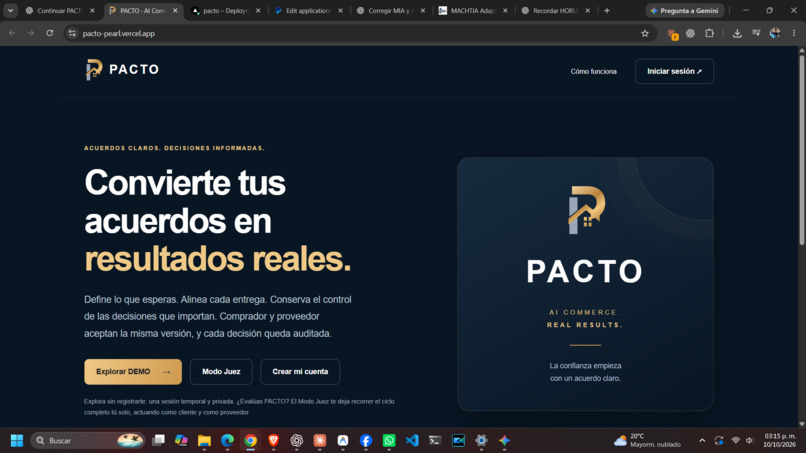Screen dimensions: 806x453
Task: Click the large PACTO logo in the right card
Action: [585, 235]
